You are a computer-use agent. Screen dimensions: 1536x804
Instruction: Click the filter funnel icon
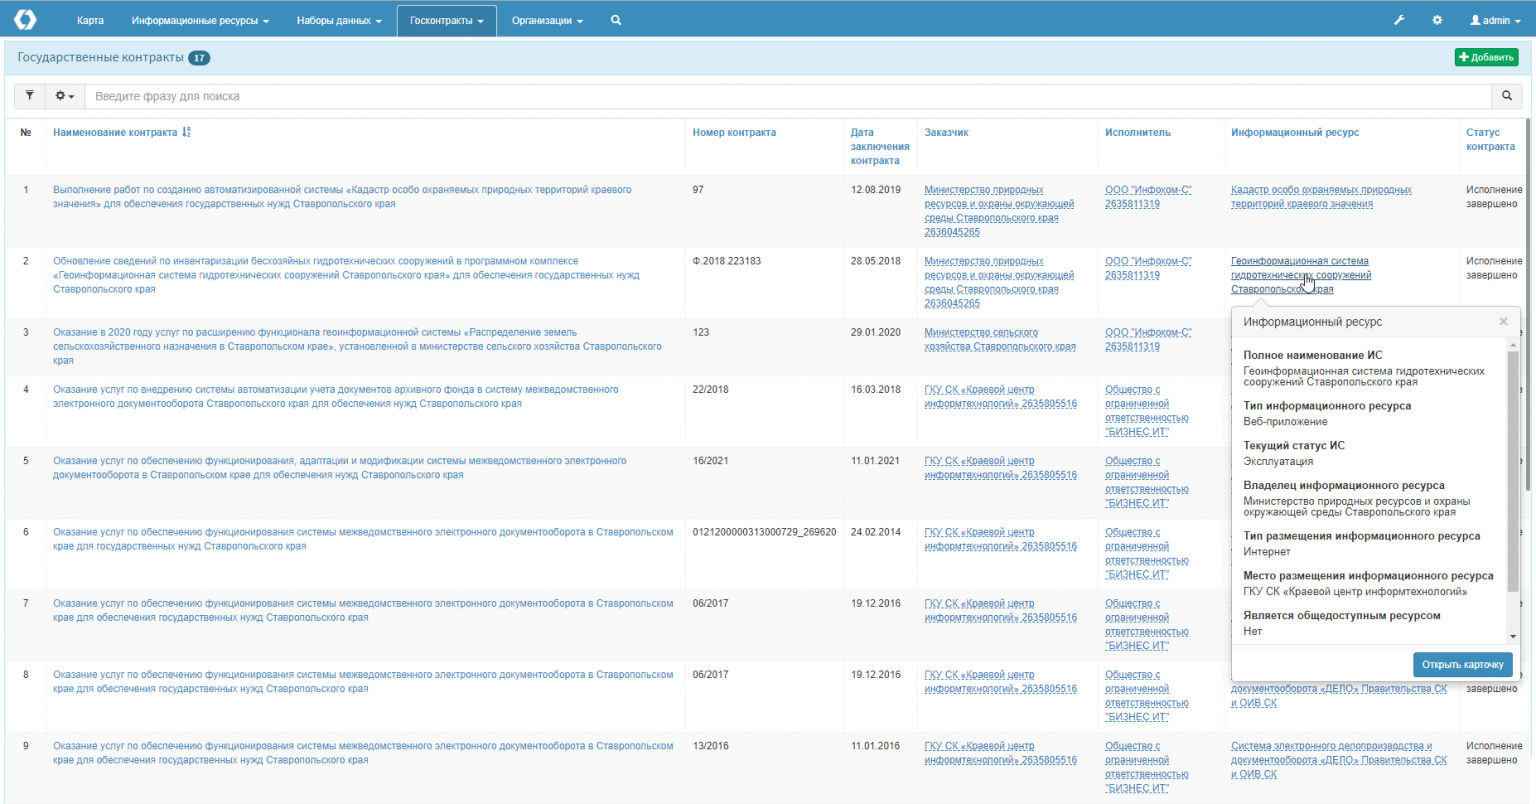(x=30, y=96)
